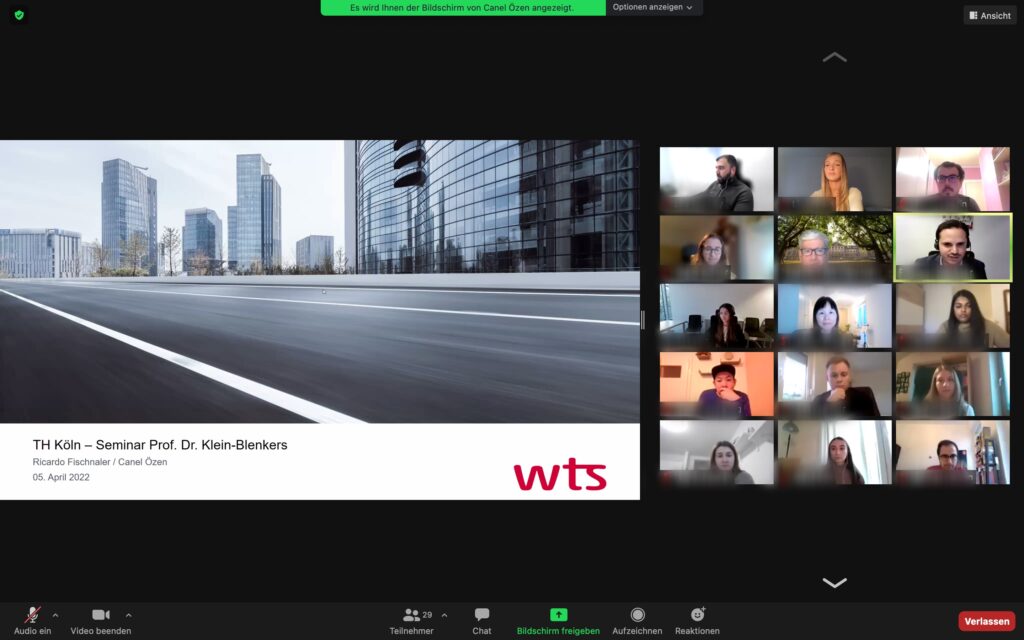1024x640 pixels.
Task: Select man with glasses in pink room video tile
Action: point(952,179)
